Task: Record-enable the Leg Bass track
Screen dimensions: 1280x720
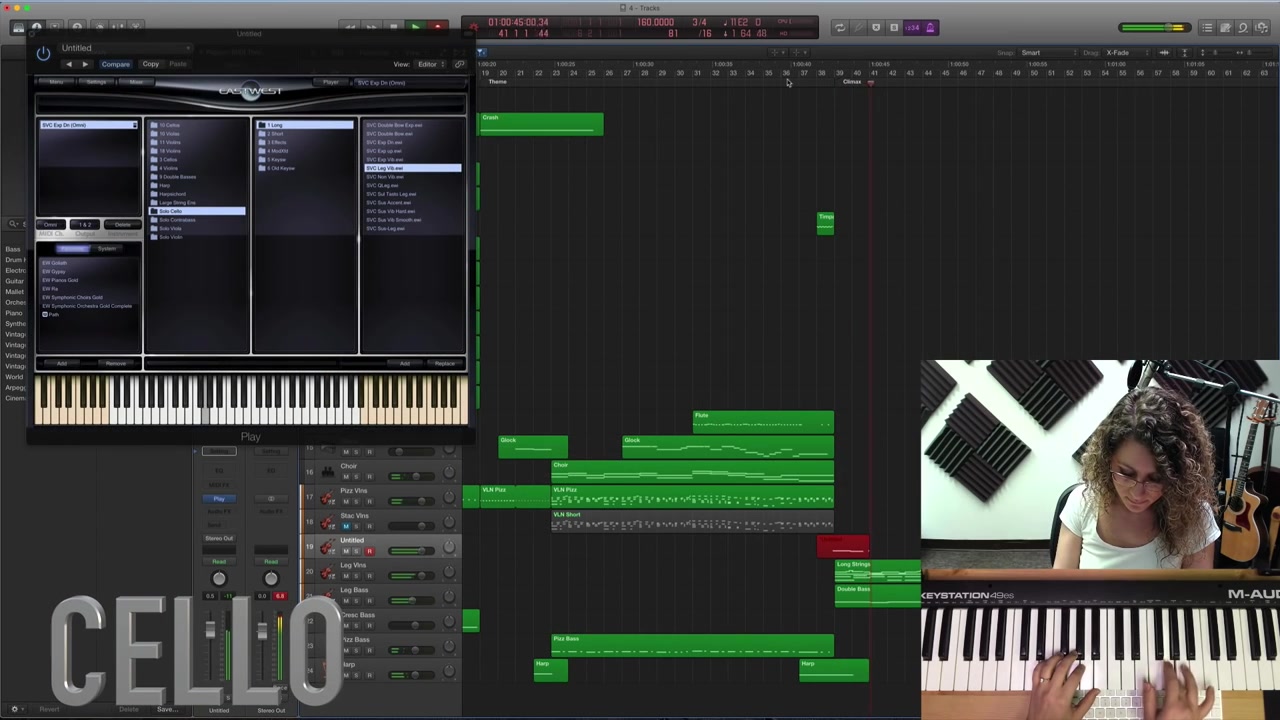Action: (369, 600)
